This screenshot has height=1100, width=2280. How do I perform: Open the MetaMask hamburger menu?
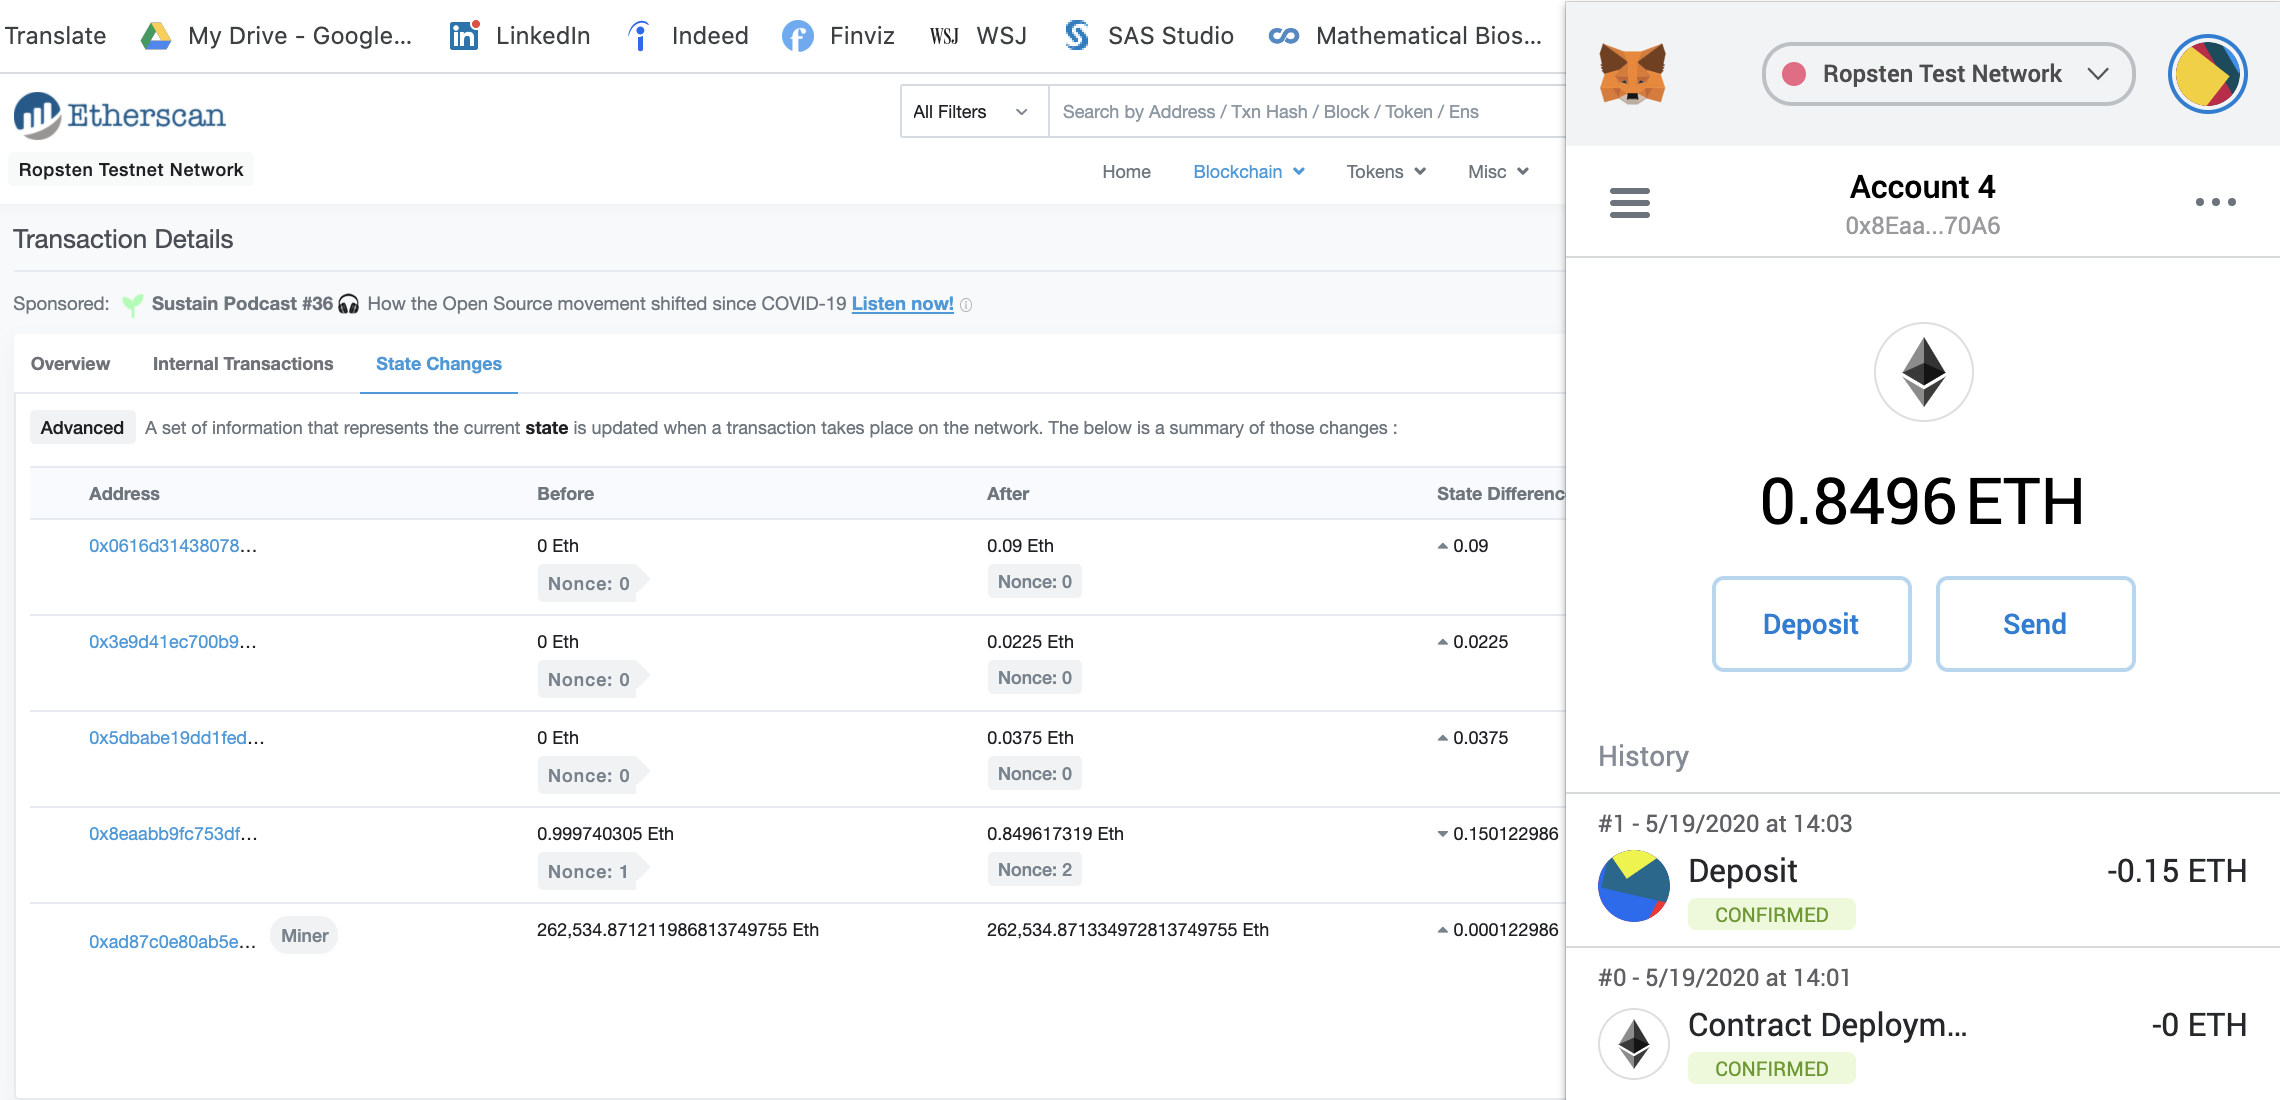[x=1629, y=203]
